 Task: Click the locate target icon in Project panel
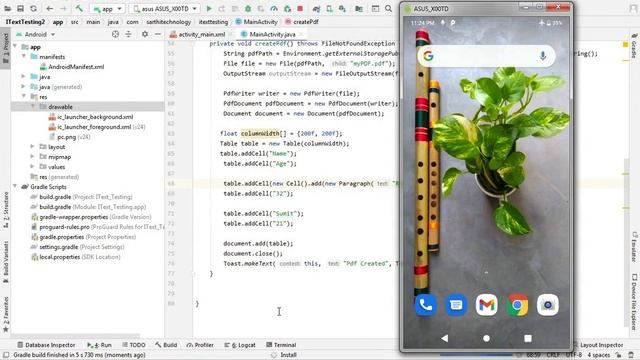(116, 34)
